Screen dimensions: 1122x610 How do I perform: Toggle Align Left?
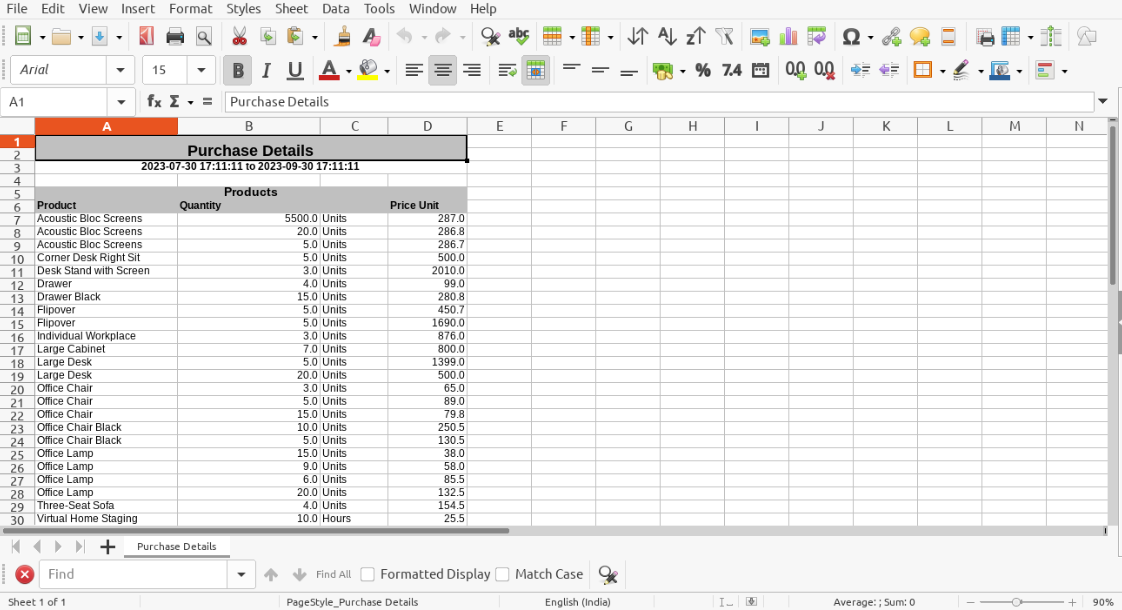[x=414, y=70]
